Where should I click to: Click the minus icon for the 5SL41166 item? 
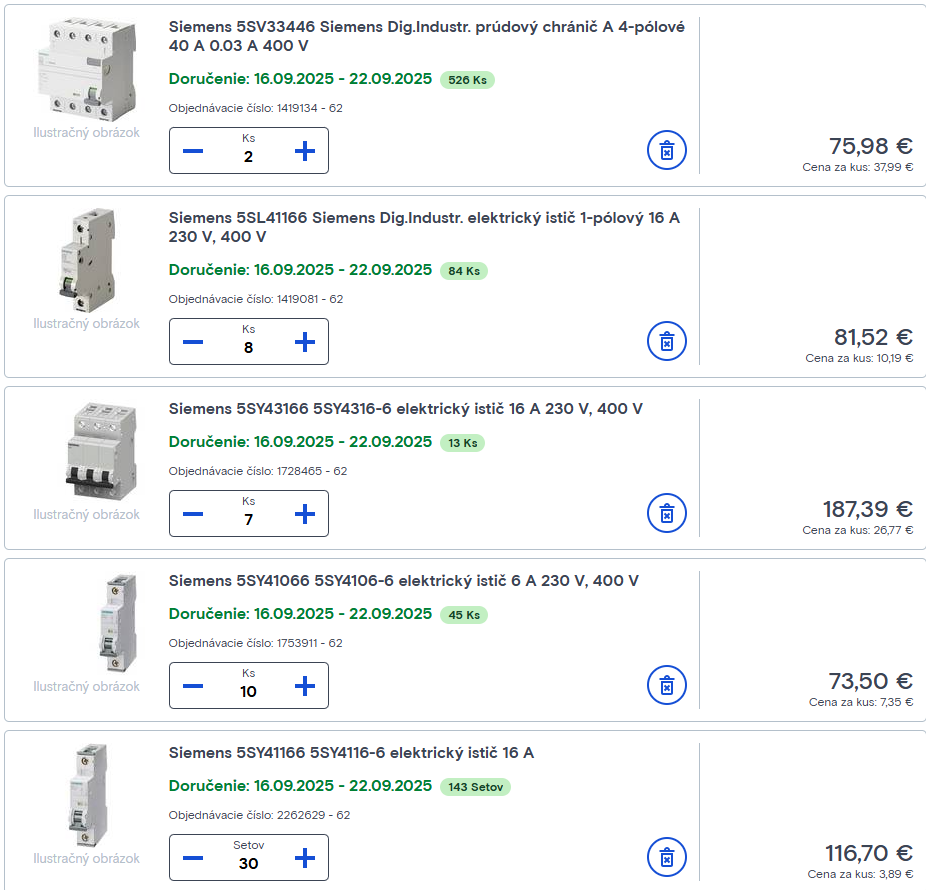(x=193, y=341)
